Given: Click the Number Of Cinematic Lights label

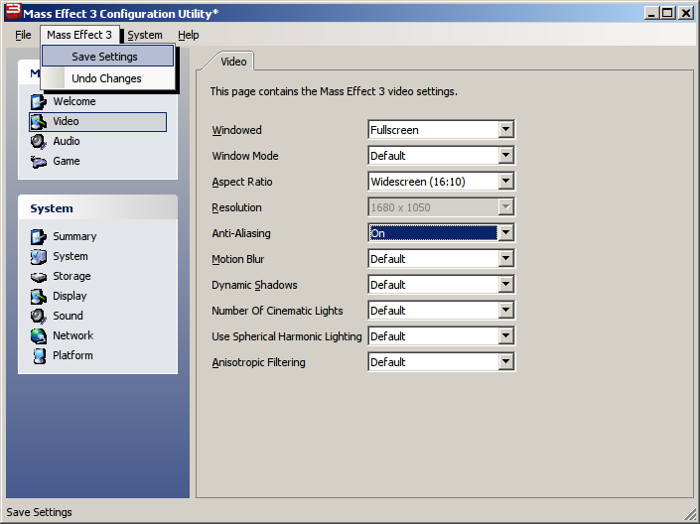Looking at the screenshot, I should (x=277, y=311).
